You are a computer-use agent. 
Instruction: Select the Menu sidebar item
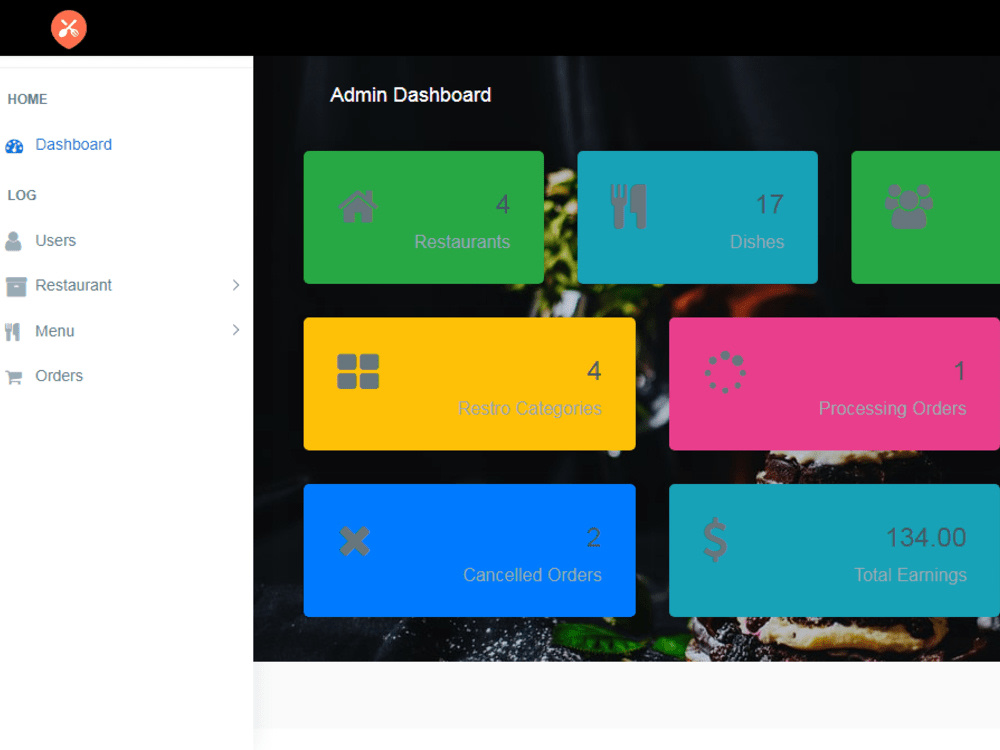click(55, 331)
